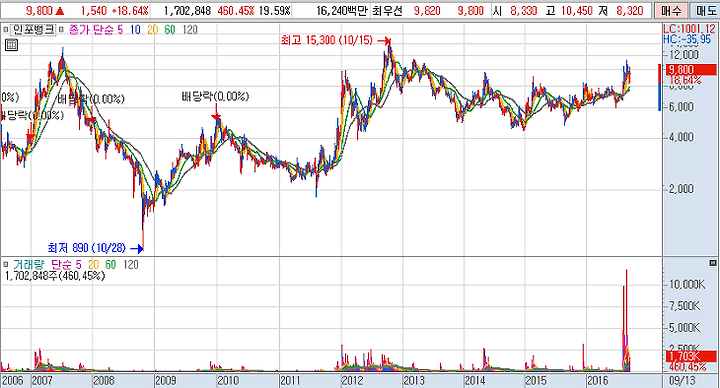This screenshot has height=388, width=720.
Task: Select price moving average 60
Action: click(x=170, y=30)
